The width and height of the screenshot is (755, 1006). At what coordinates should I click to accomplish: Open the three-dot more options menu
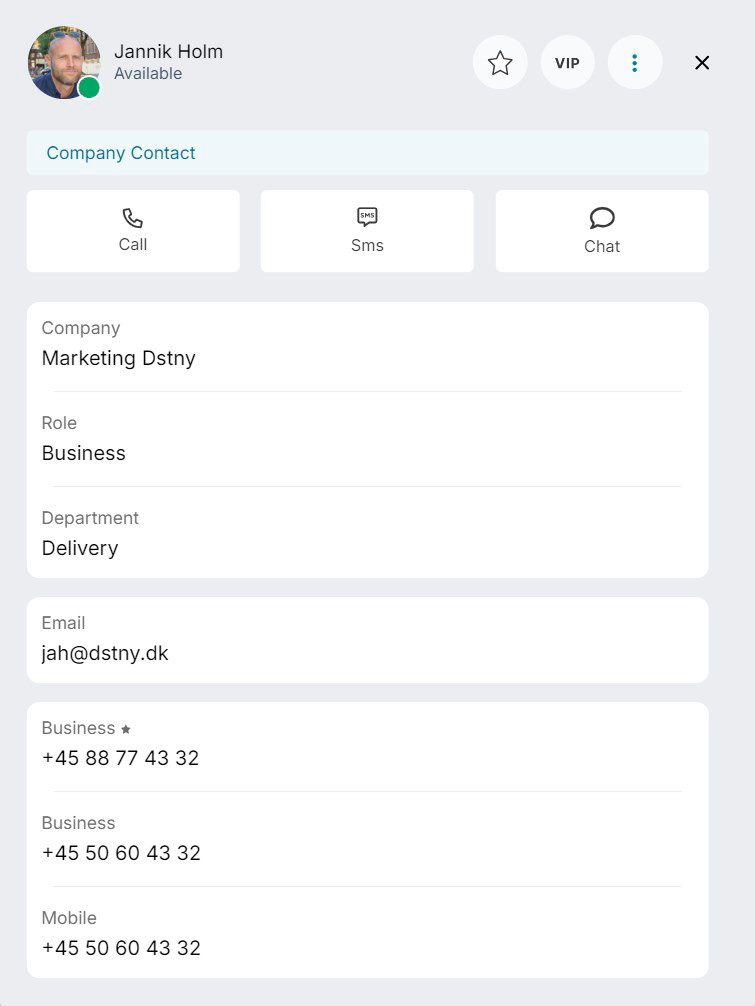tap(634, 62)
